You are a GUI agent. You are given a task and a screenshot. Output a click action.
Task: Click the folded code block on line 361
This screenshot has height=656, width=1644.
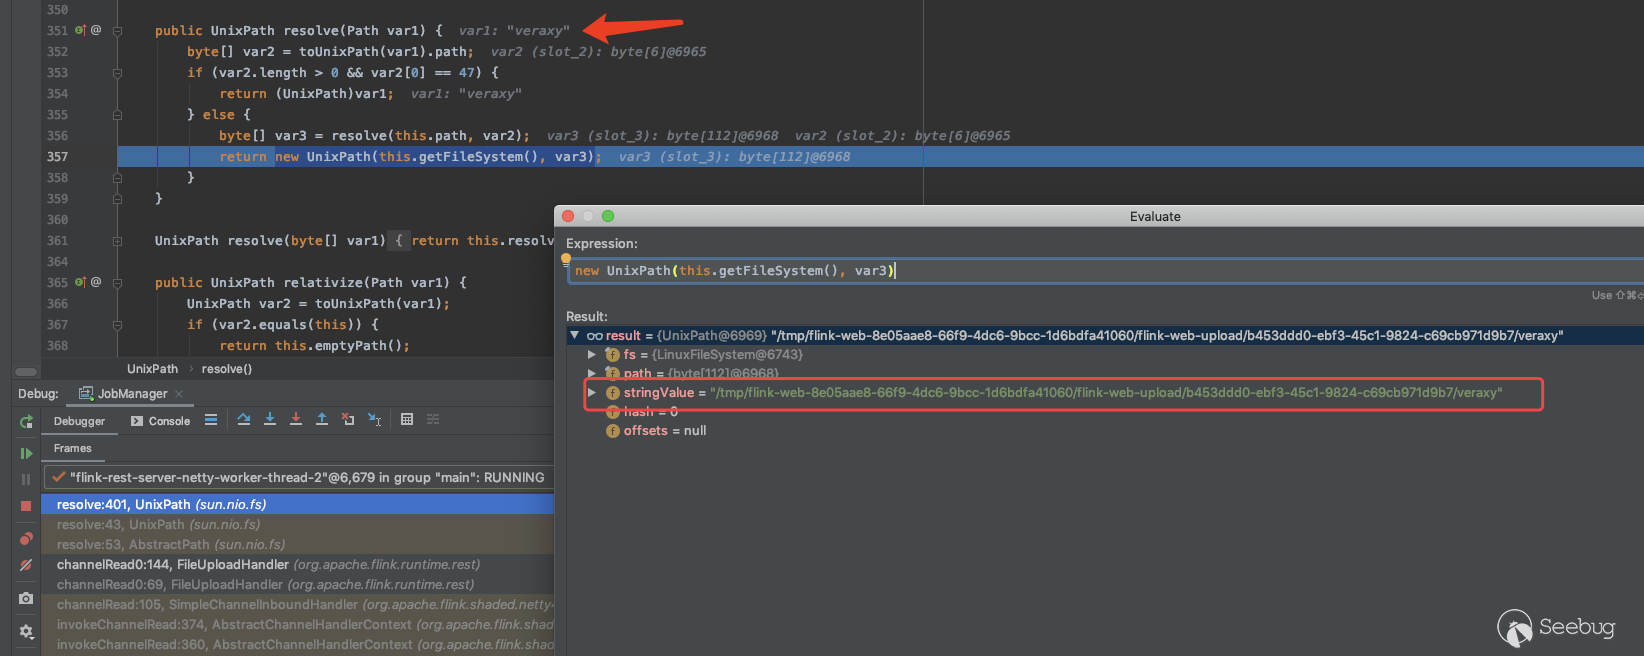(399, 241)
